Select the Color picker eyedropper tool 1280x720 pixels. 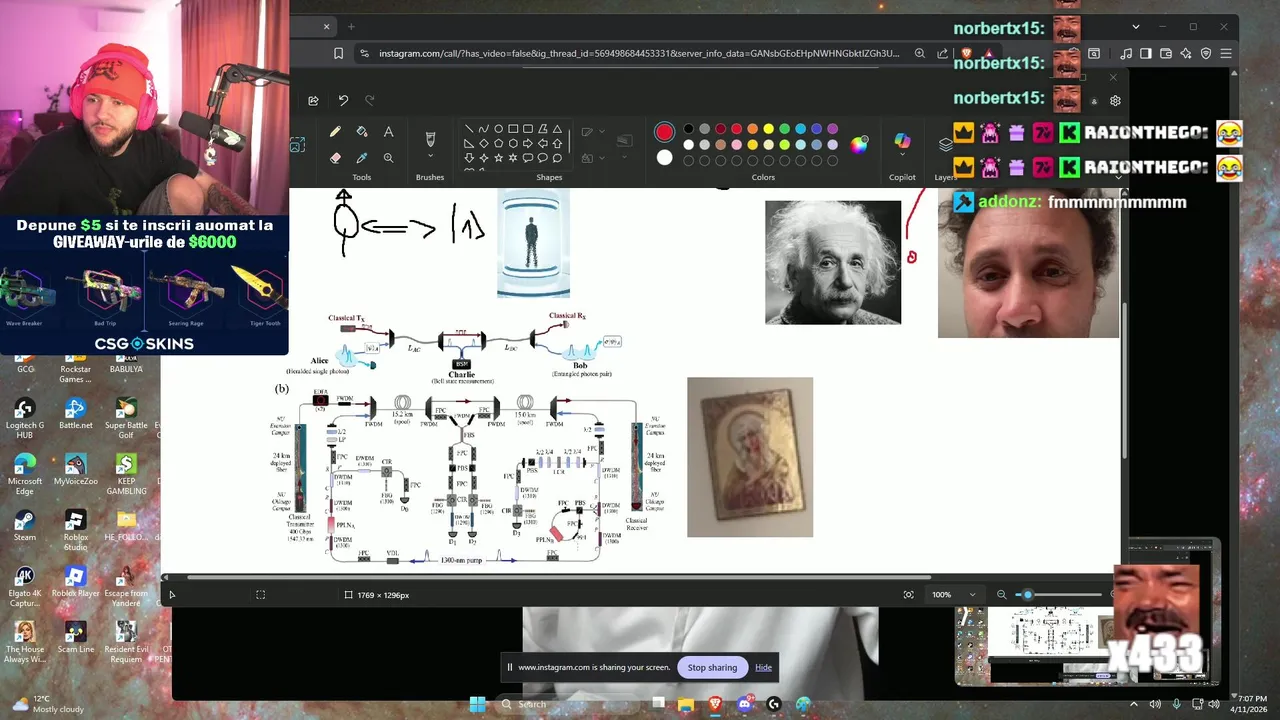[x=362, y=158]
